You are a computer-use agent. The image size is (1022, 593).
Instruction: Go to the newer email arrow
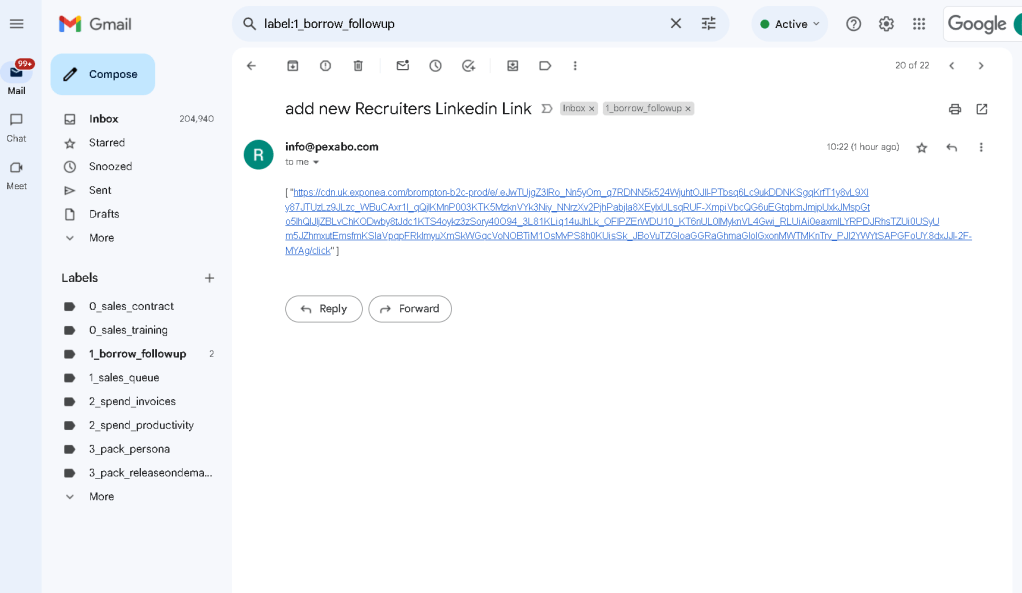[x=952, y=66]
